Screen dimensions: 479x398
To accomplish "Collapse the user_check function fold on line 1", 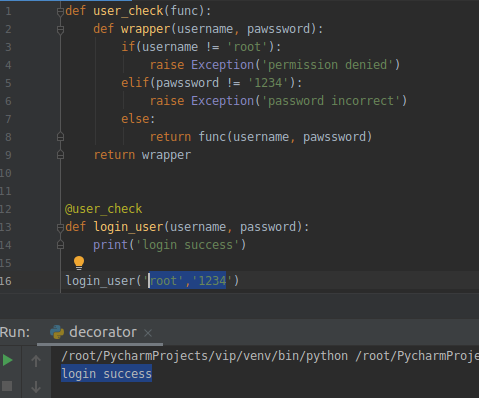I will [60, 12].
